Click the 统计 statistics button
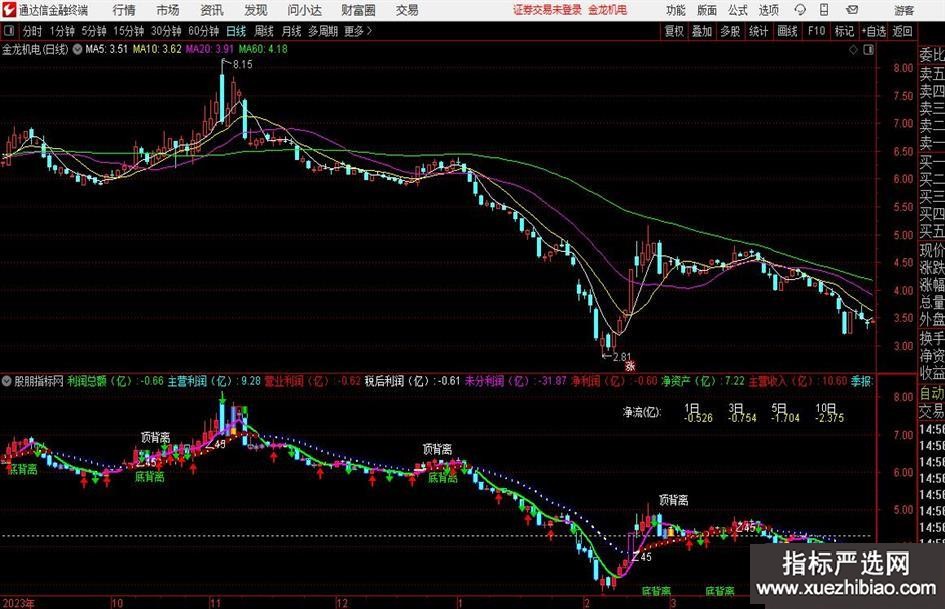Viewport: 945px width, 609px height. (x=758, y=31)
